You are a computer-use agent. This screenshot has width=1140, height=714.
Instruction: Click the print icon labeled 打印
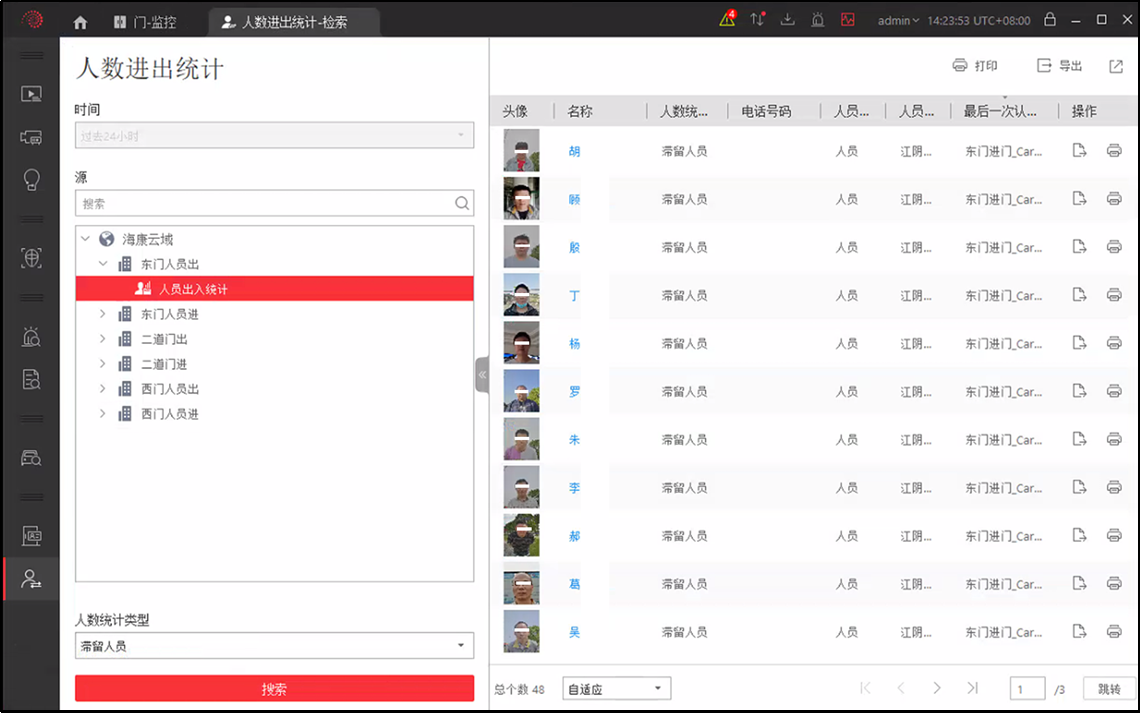pos(973,65)
